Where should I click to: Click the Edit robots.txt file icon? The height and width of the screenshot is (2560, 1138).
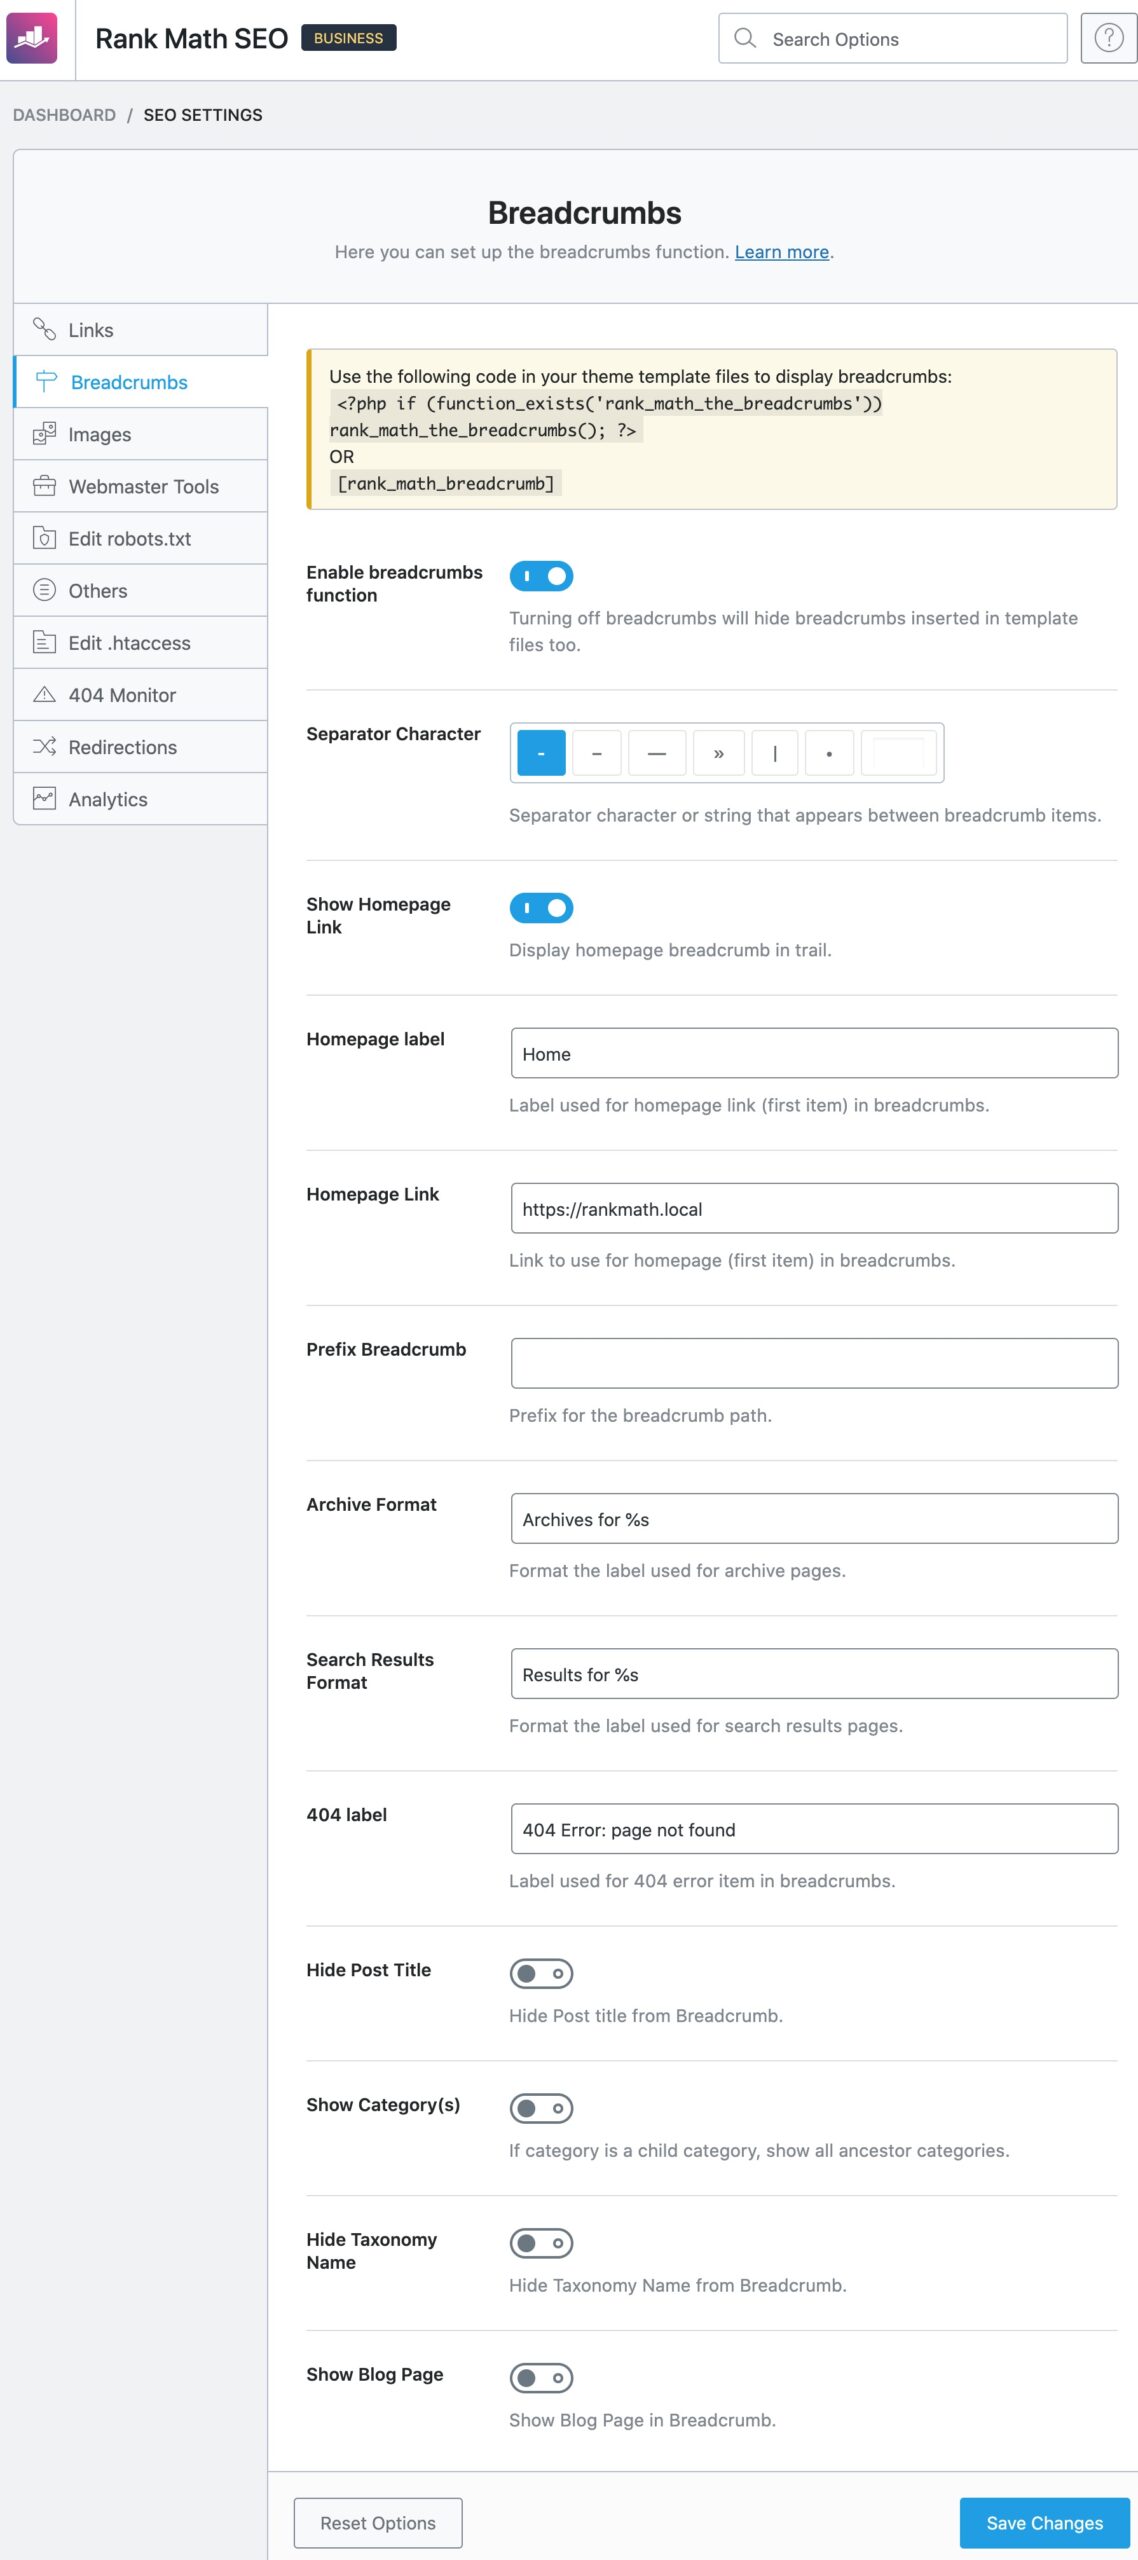(44, 538)
